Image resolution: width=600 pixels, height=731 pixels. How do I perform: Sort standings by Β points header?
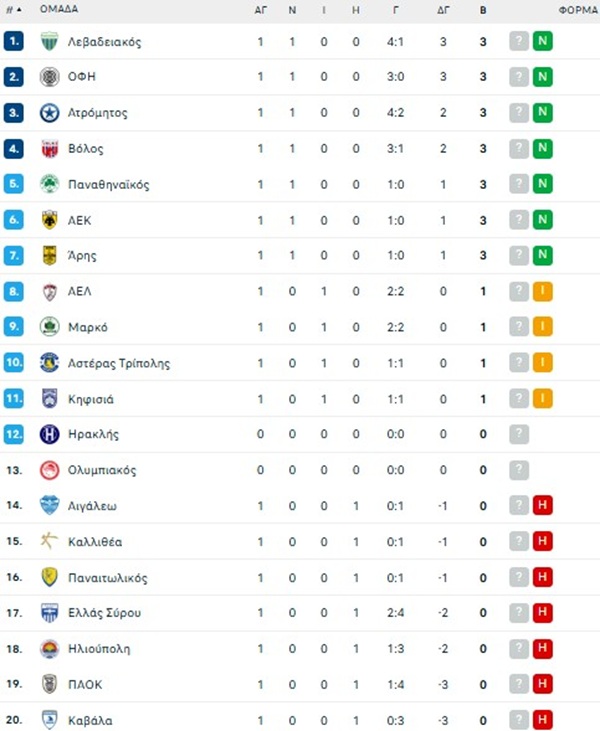pyautogui.click(x=483, y=10)
